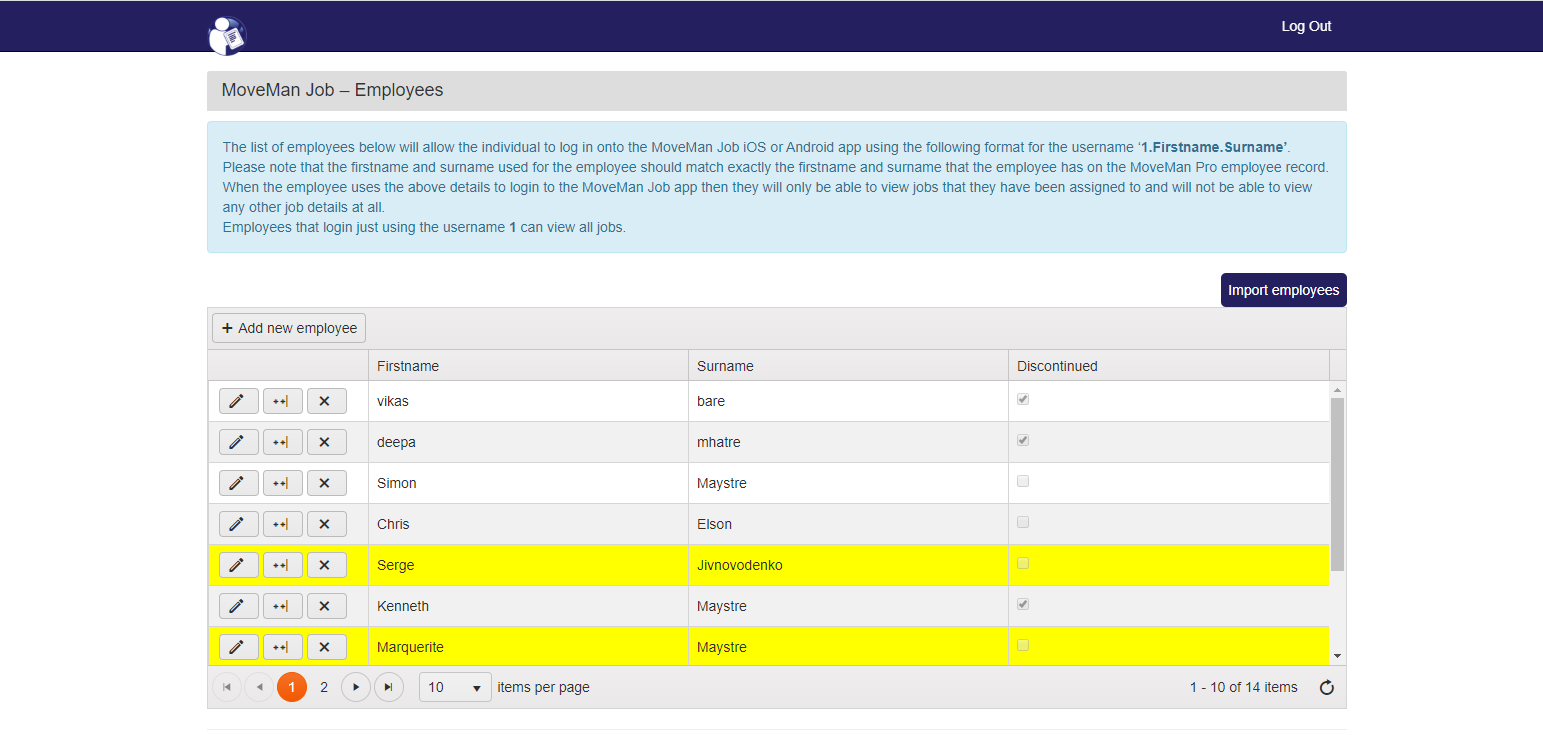Click the MoveMan logo icon
The image size is (1543, 746).
[227, 36]
